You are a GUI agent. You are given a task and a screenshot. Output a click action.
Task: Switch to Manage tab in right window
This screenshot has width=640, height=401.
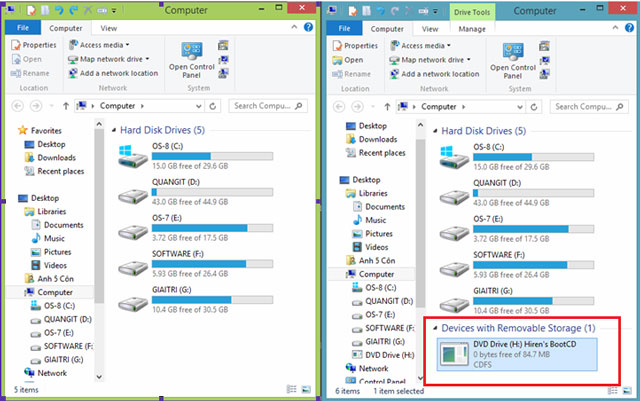tap(472, 29)
